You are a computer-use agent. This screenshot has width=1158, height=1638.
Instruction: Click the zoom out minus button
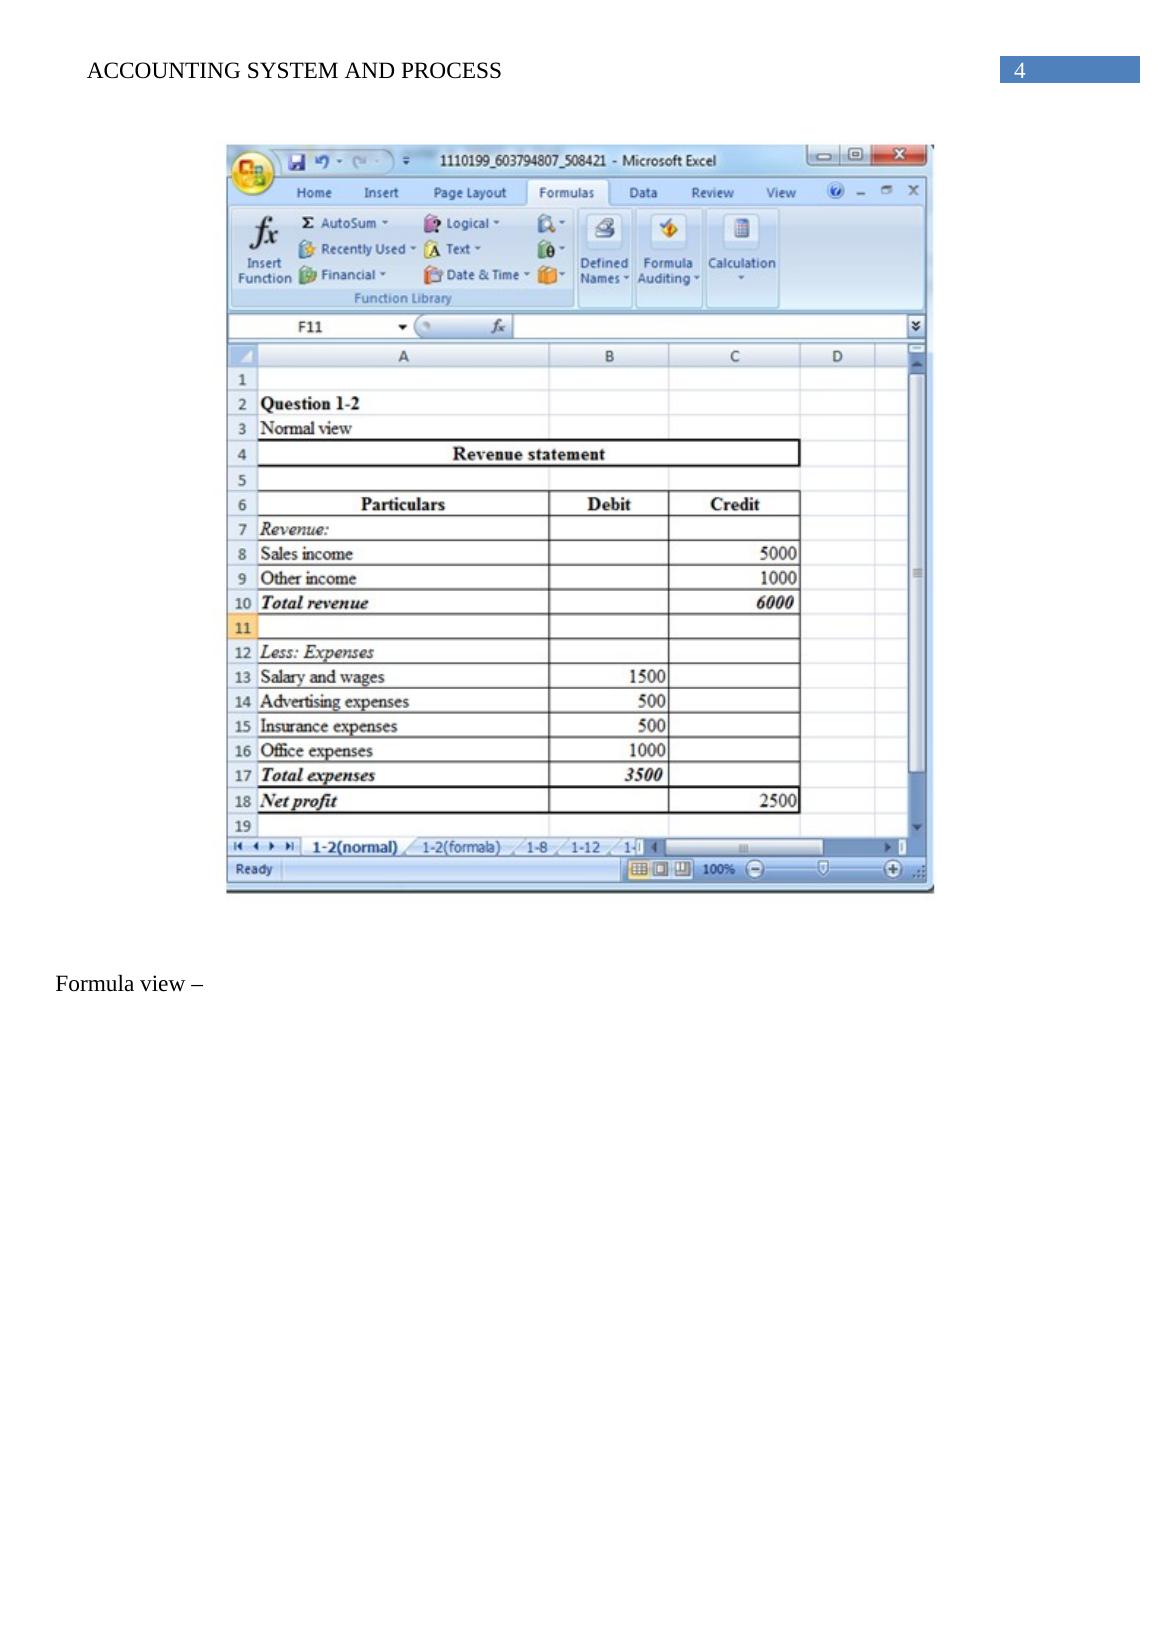(755, 869)
